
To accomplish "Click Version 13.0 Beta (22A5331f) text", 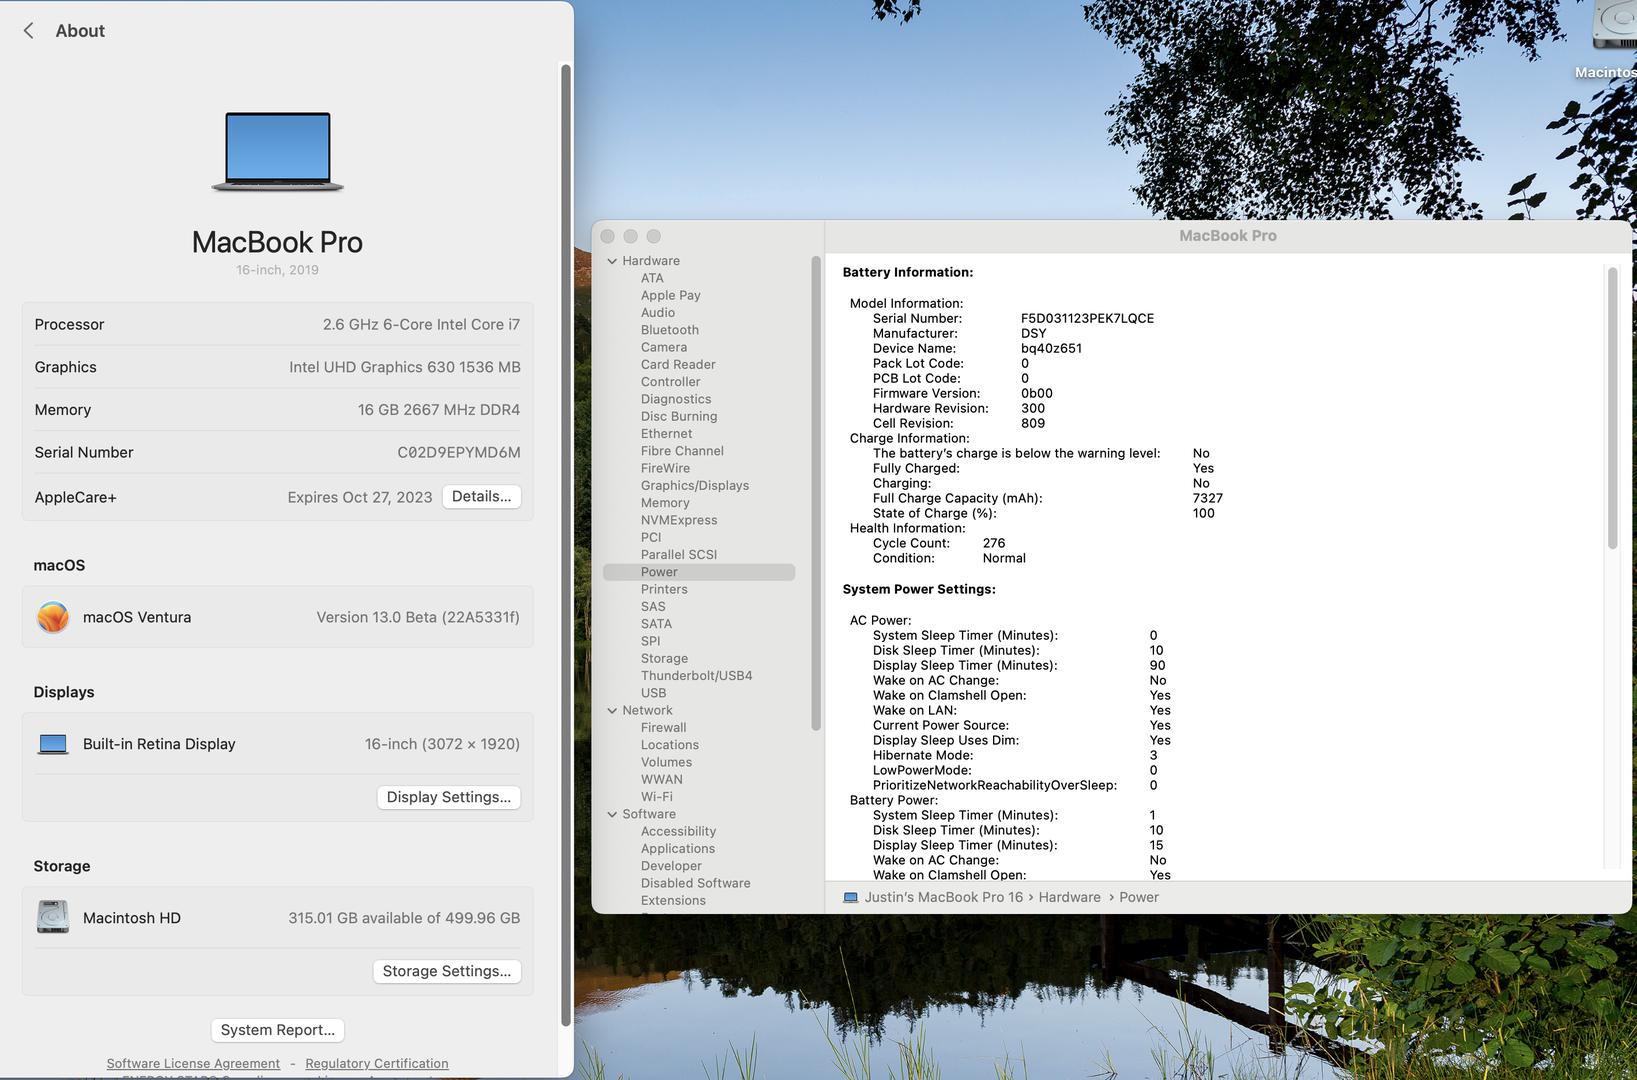I will tap(418, 617).
